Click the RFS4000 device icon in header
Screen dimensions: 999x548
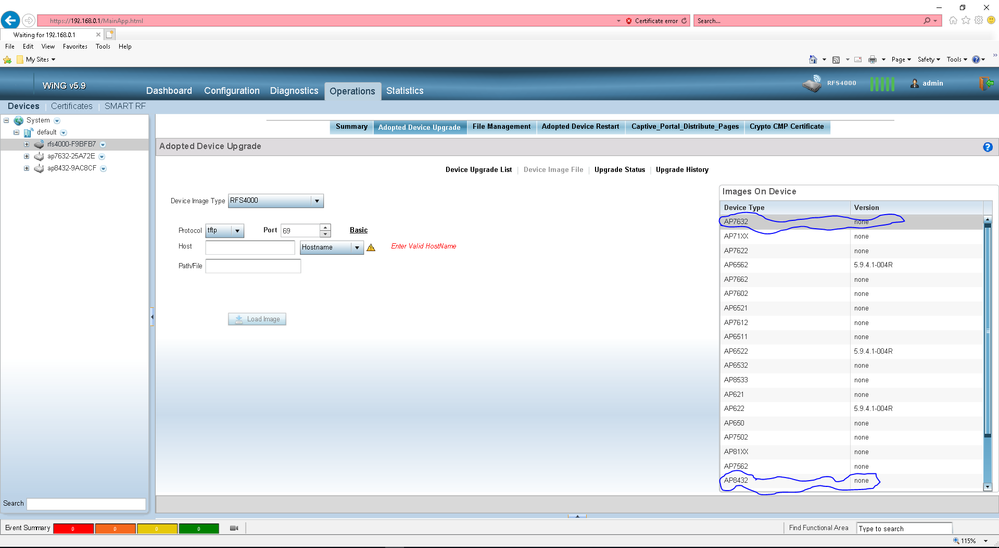[x=812, y=84]
